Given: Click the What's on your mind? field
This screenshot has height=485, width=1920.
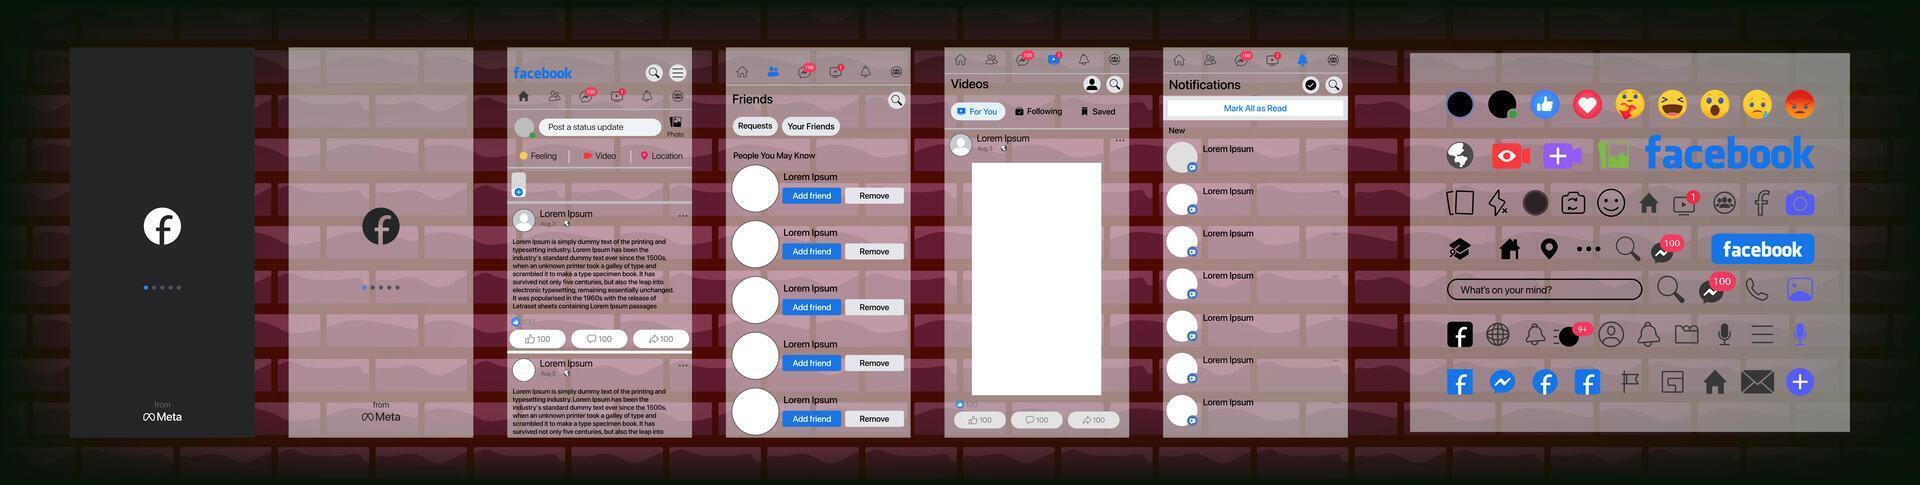Looking at the screenshot, I should pyautogui.click(x=1544, y=290).
